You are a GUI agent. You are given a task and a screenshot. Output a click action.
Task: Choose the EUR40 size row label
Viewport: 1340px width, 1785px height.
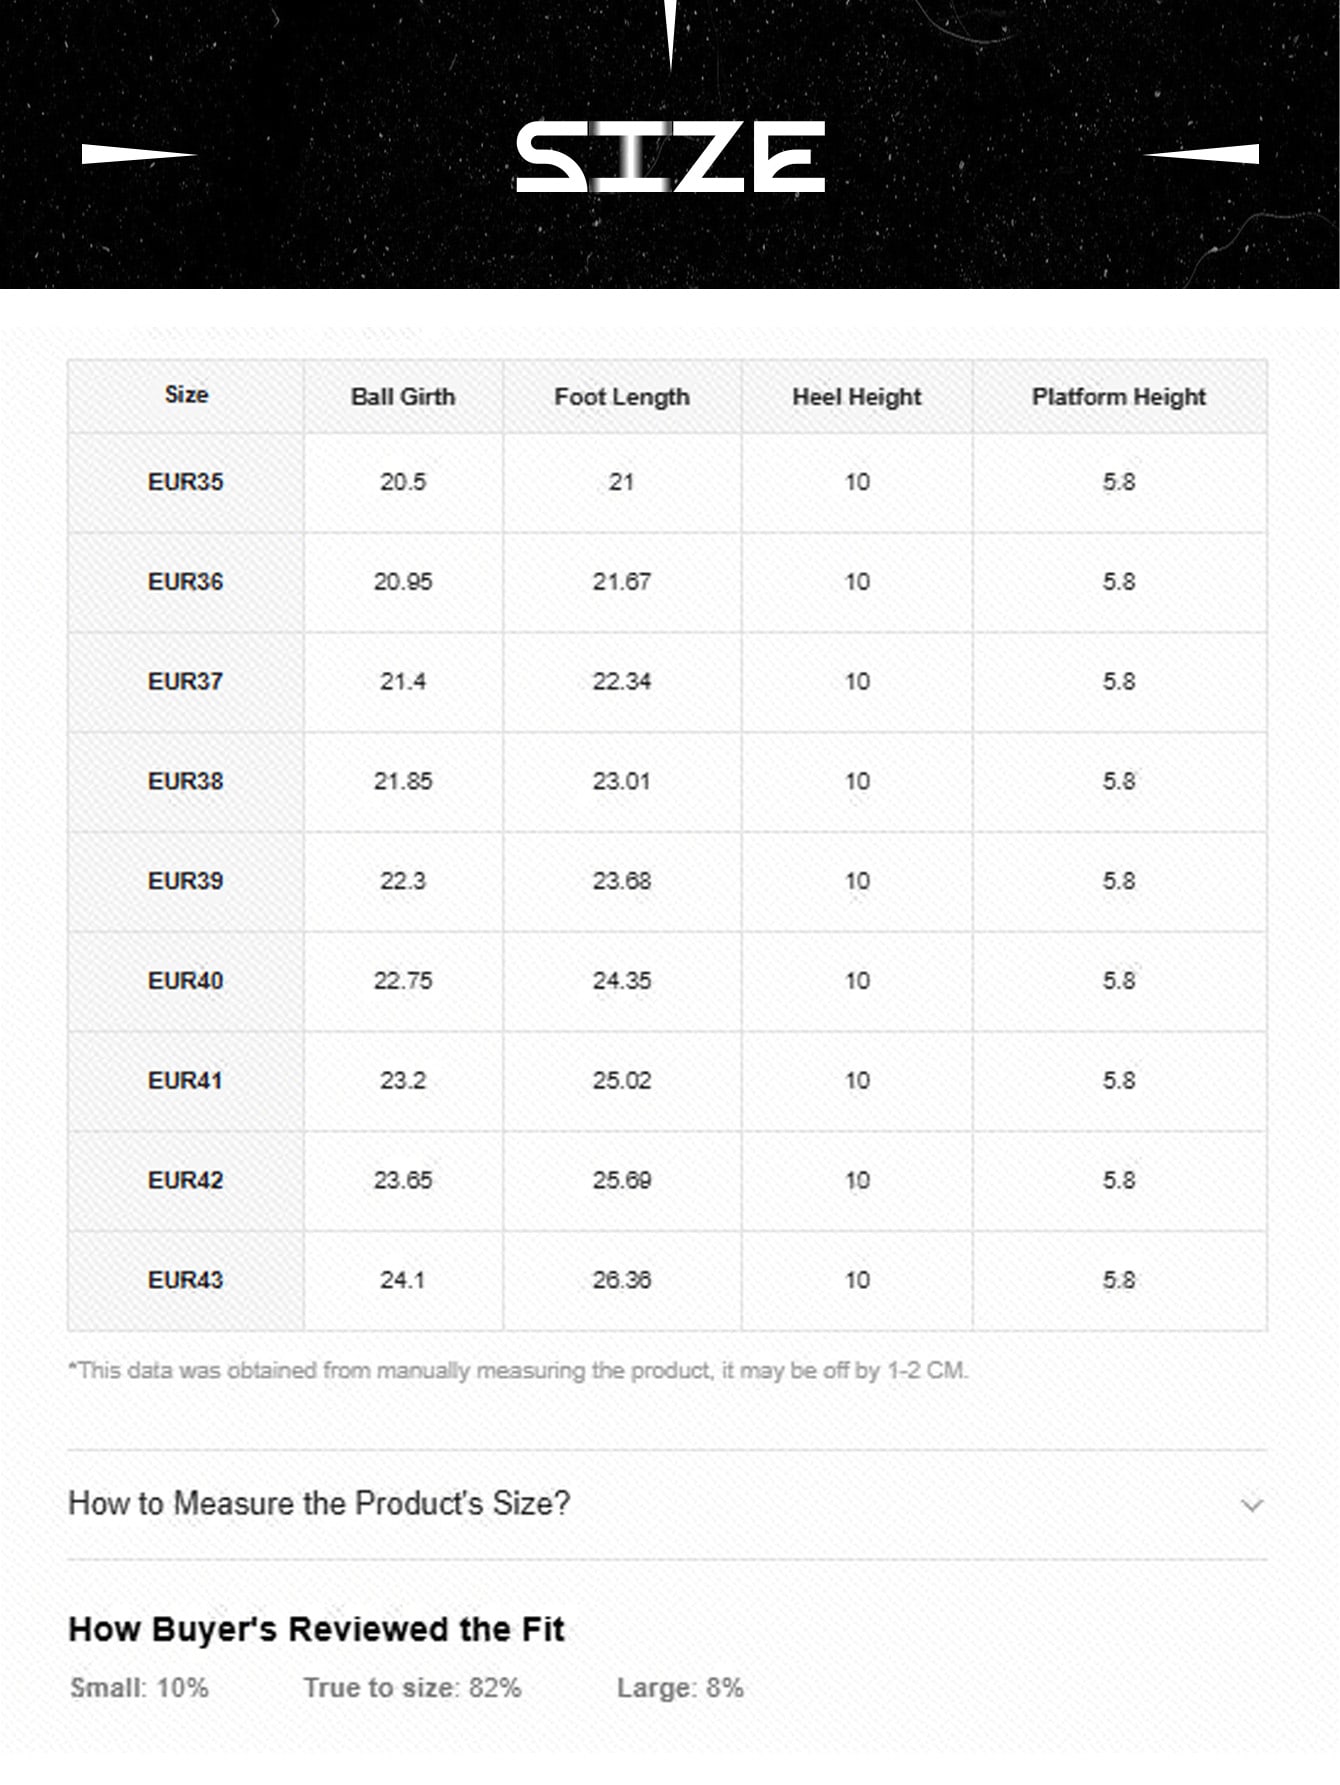click(x=186, y=981)
